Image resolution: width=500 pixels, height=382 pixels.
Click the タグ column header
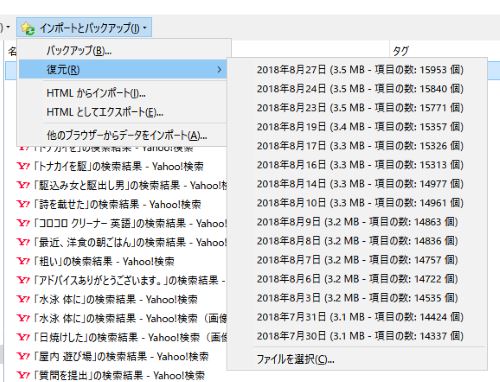400,51
